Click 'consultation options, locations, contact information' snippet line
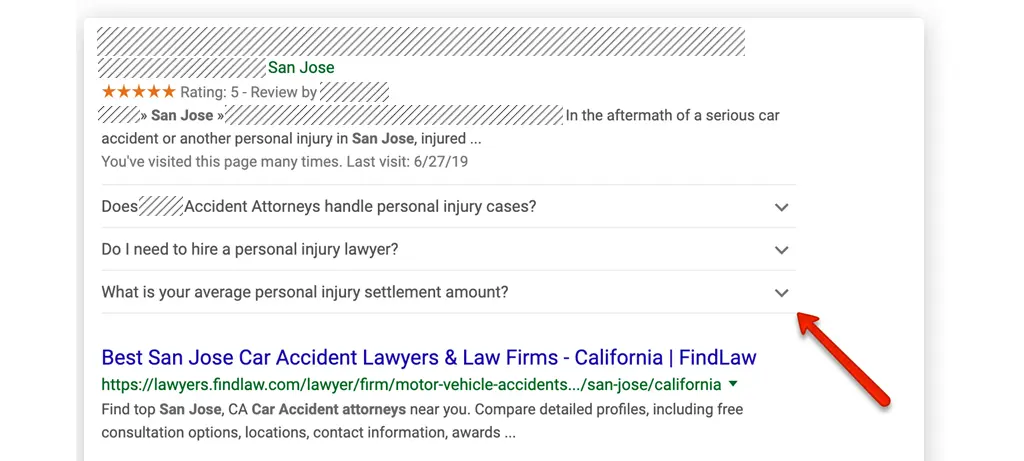The image size is (1024, 461). tap(308, 433)
